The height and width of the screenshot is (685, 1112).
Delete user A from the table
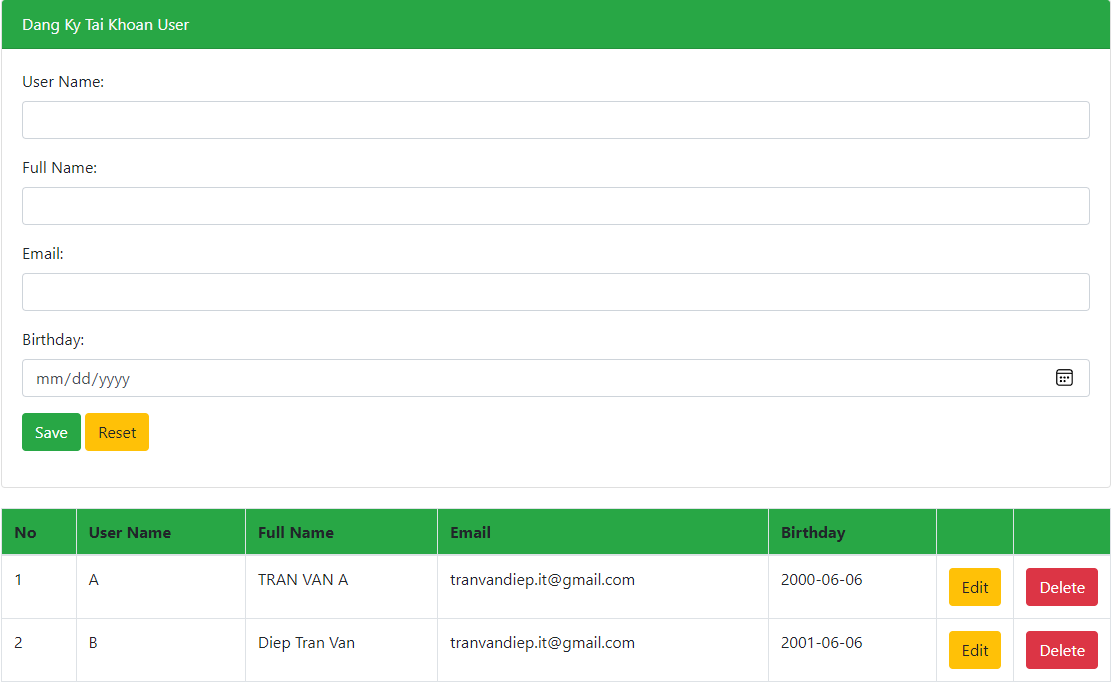pyautogui.click(x=1061, y=587)
